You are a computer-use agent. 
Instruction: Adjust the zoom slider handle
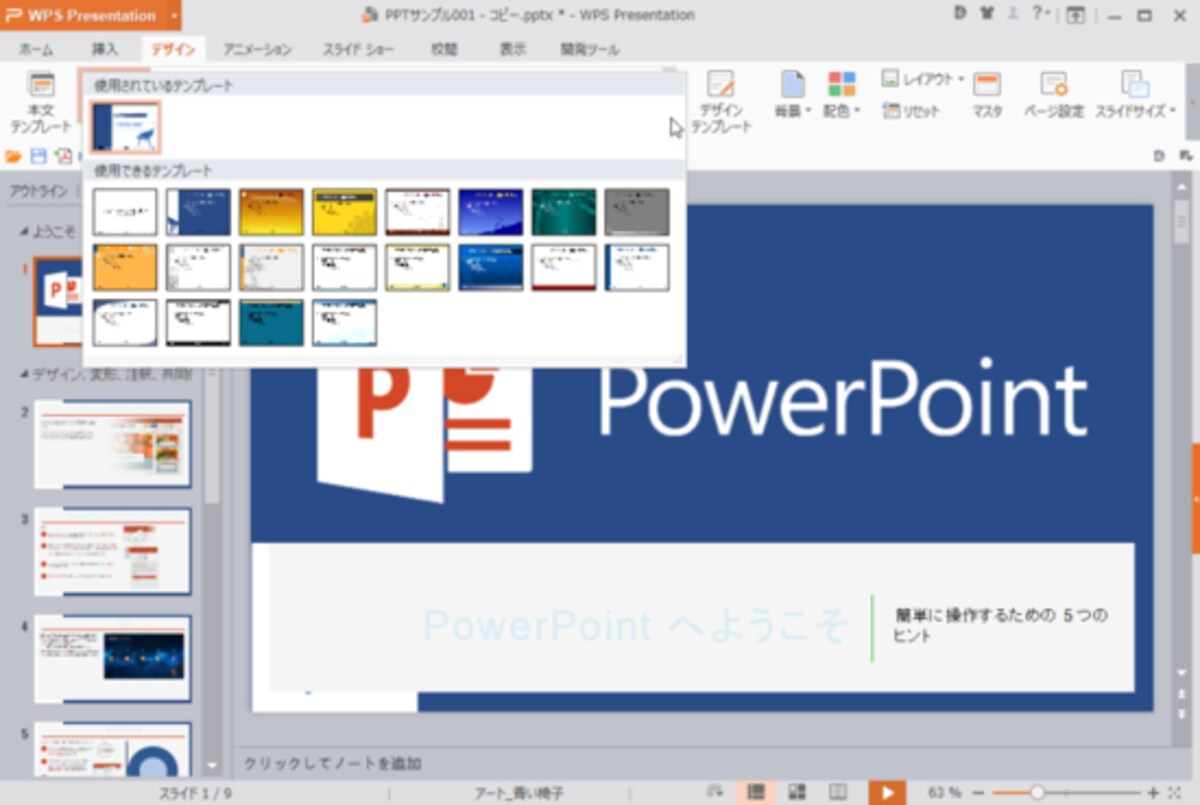(x=1037, y=792)
